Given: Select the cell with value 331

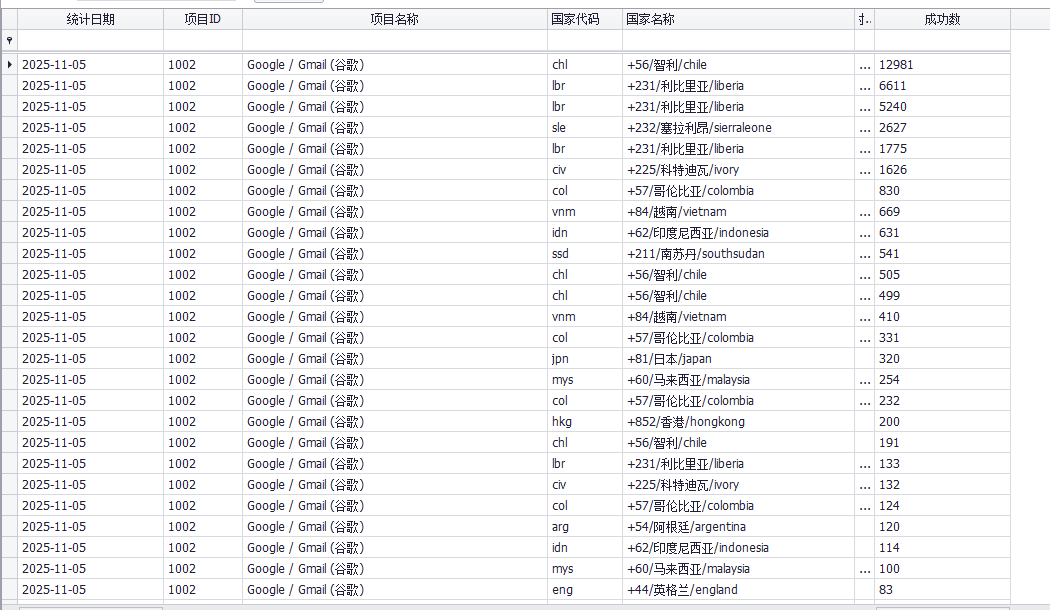Looking at the screenshot, I should pos(942,337).
